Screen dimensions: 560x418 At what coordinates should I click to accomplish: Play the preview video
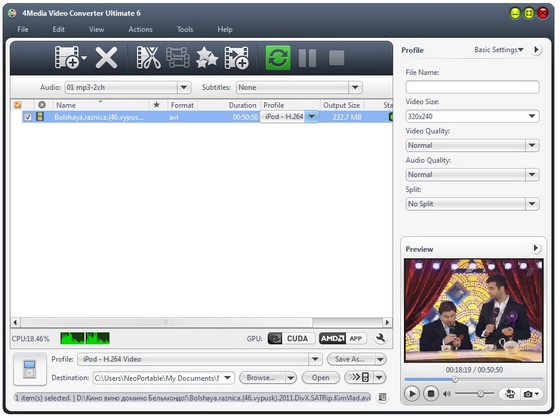click(412, 394)
